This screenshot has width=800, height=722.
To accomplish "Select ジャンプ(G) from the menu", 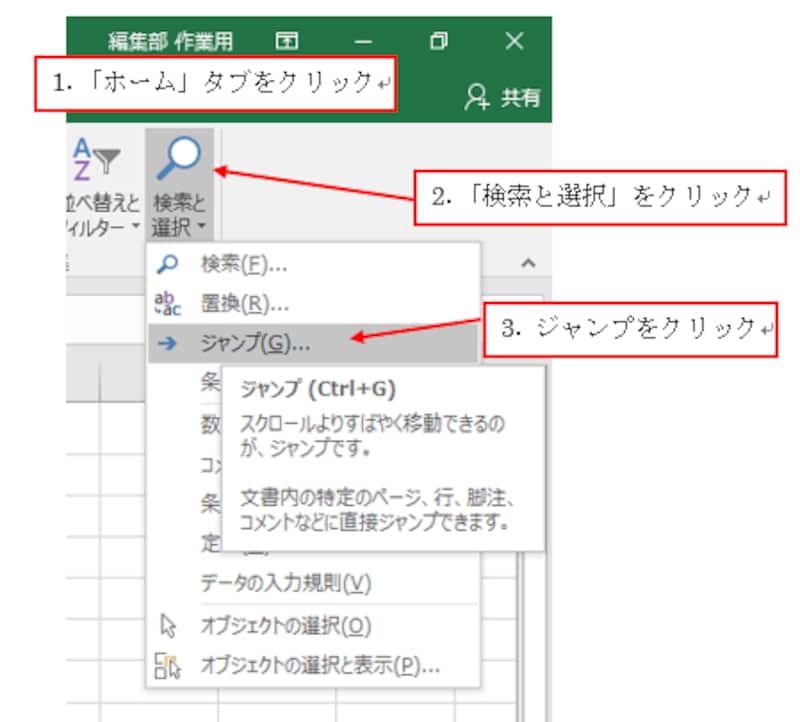I will click(250, 345).
